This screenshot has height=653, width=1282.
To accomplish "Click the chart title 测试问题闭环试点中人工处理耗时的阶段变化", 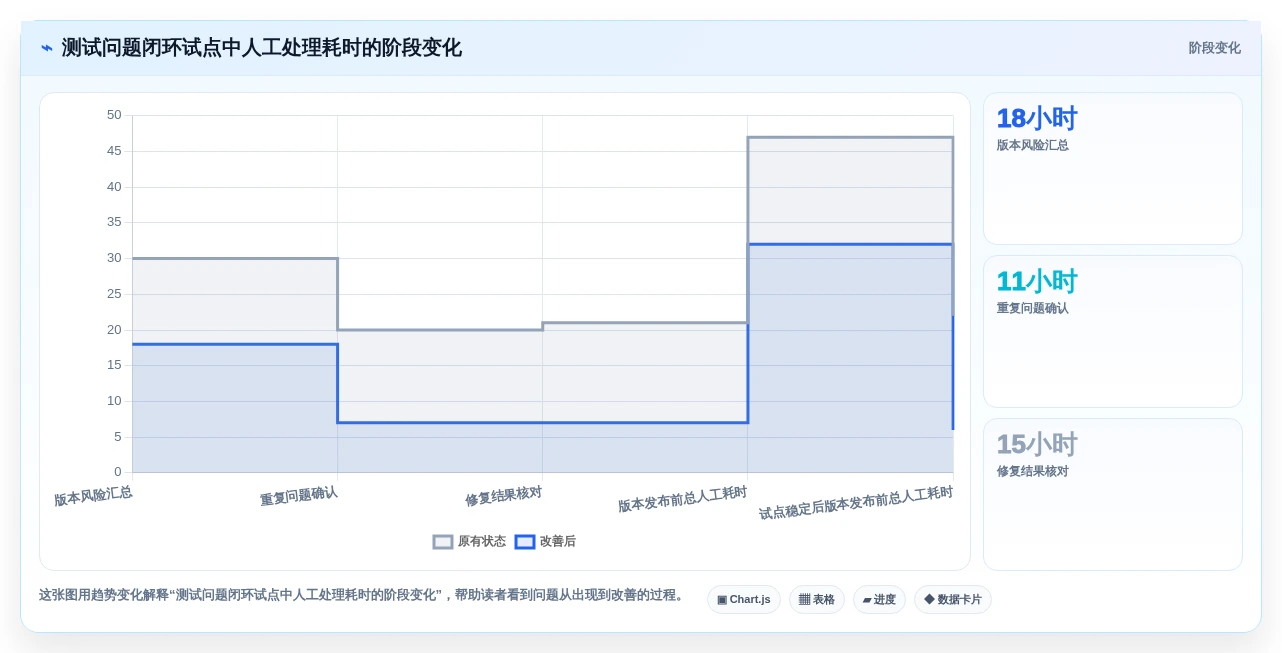I will [x=262, y=48].
